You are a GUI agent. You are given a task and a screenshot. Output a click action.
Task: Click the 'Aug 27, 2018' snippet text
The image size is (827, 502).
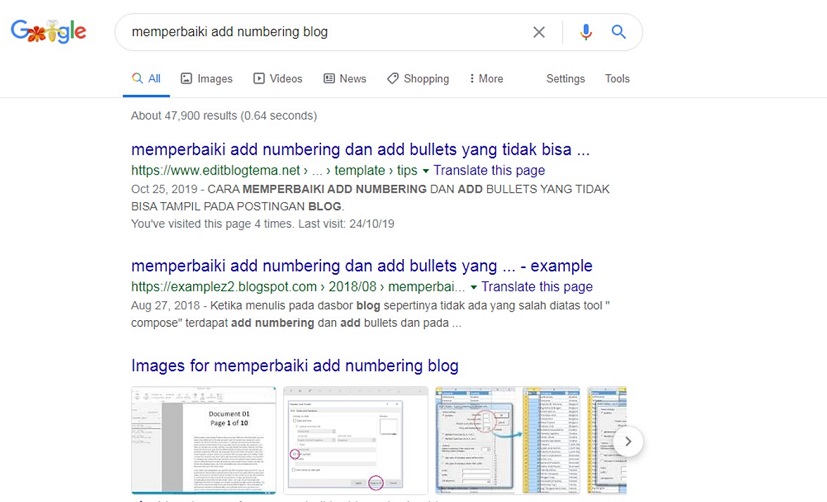[x=166, y=305]
